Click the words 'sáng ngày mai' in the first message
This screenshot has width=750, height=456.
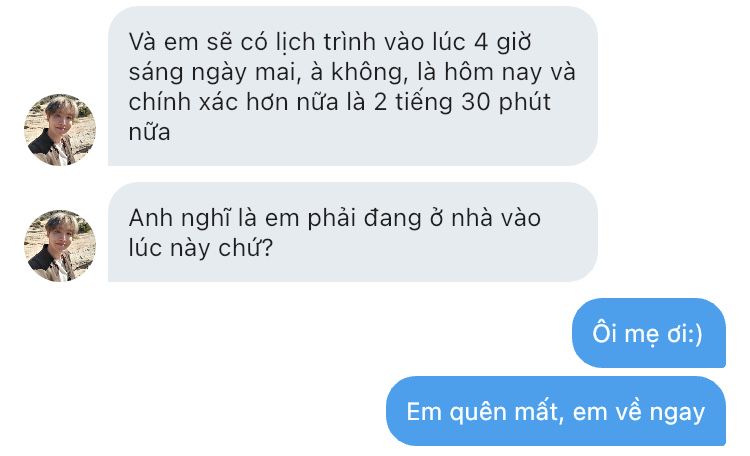click(212, 73)
